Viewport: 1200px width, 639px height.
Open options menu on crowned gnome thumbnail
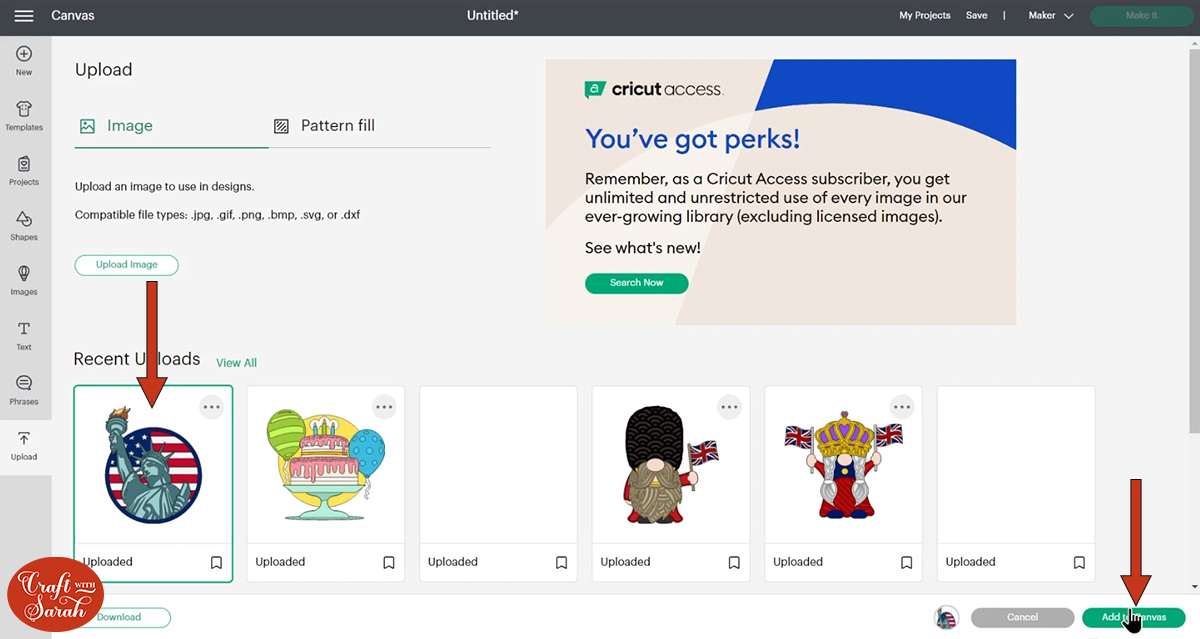[x=902, y=406]
